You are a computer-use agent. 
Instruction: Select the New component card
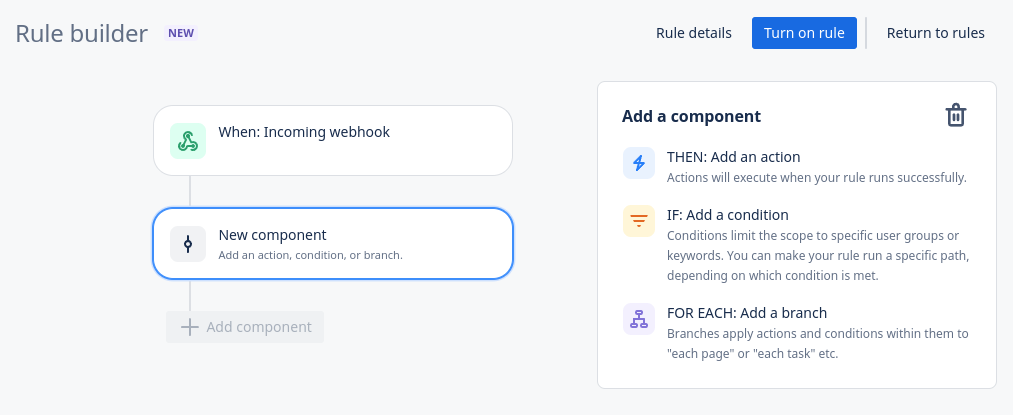click(x=332, y=244)
